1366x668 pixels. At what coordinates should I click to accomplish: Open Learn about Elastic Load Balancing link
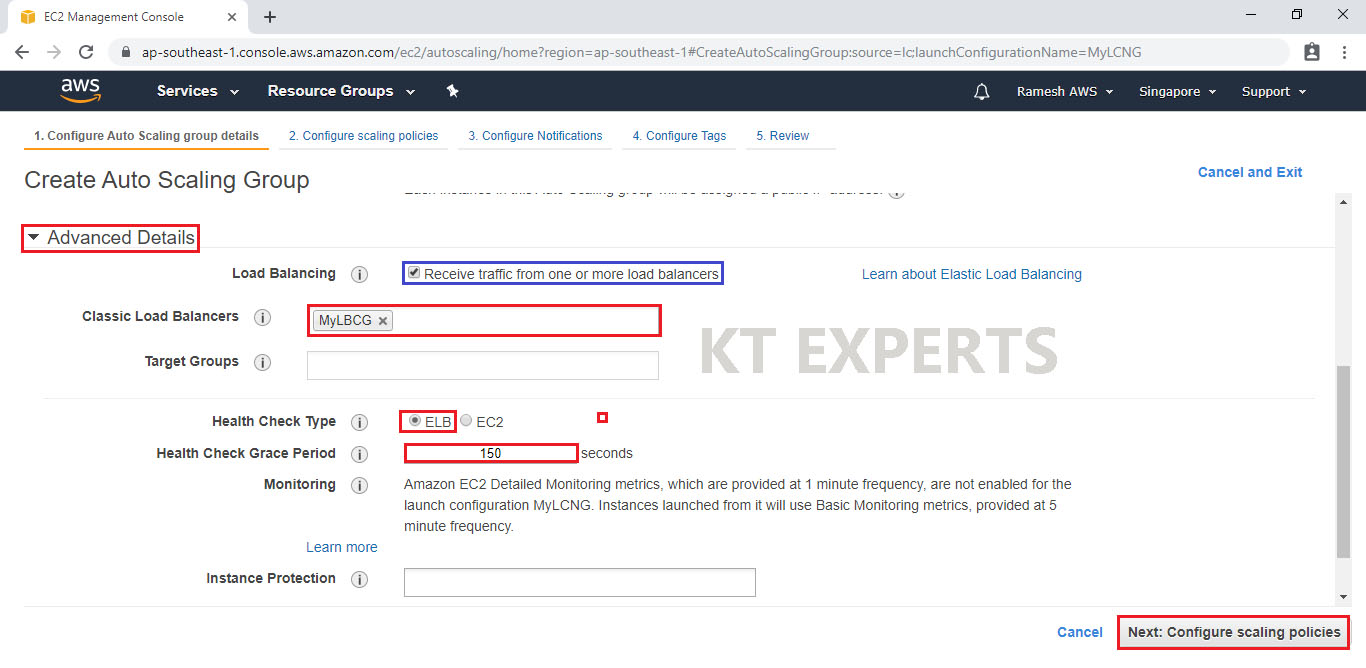971,274
